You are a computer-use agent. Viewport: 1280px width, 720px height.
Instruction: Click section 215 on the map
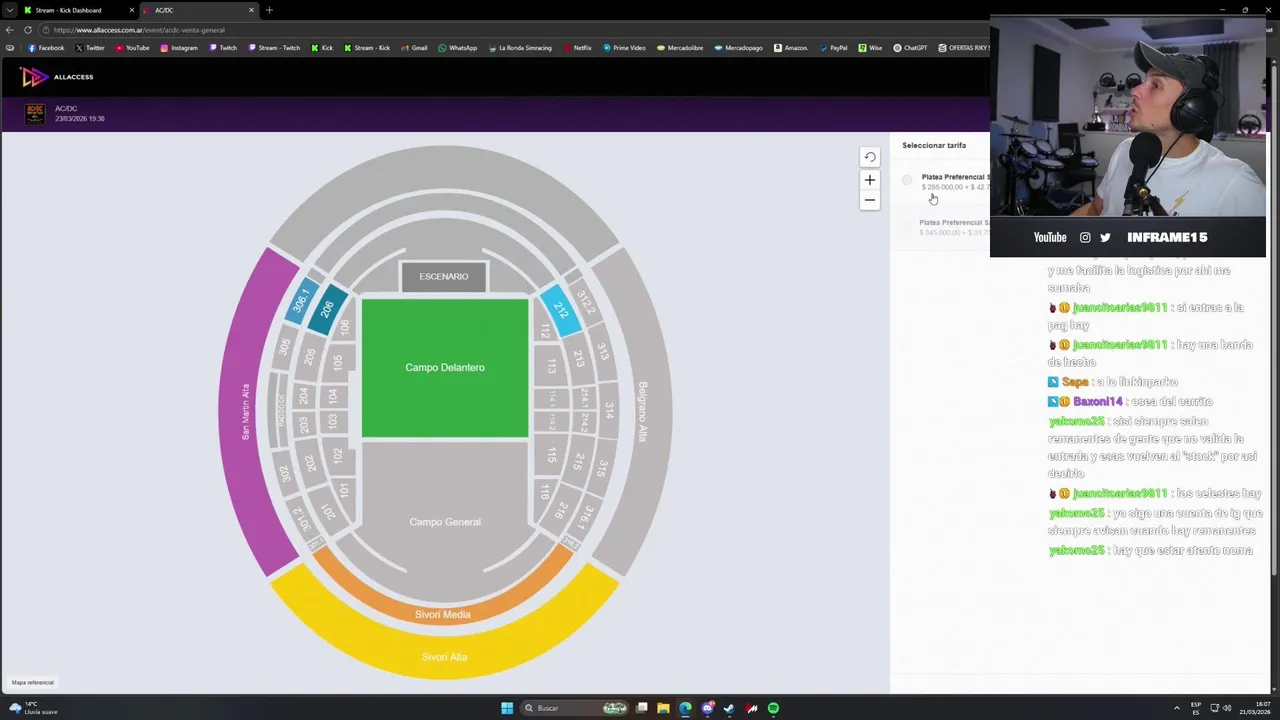(x=579, y=462)
